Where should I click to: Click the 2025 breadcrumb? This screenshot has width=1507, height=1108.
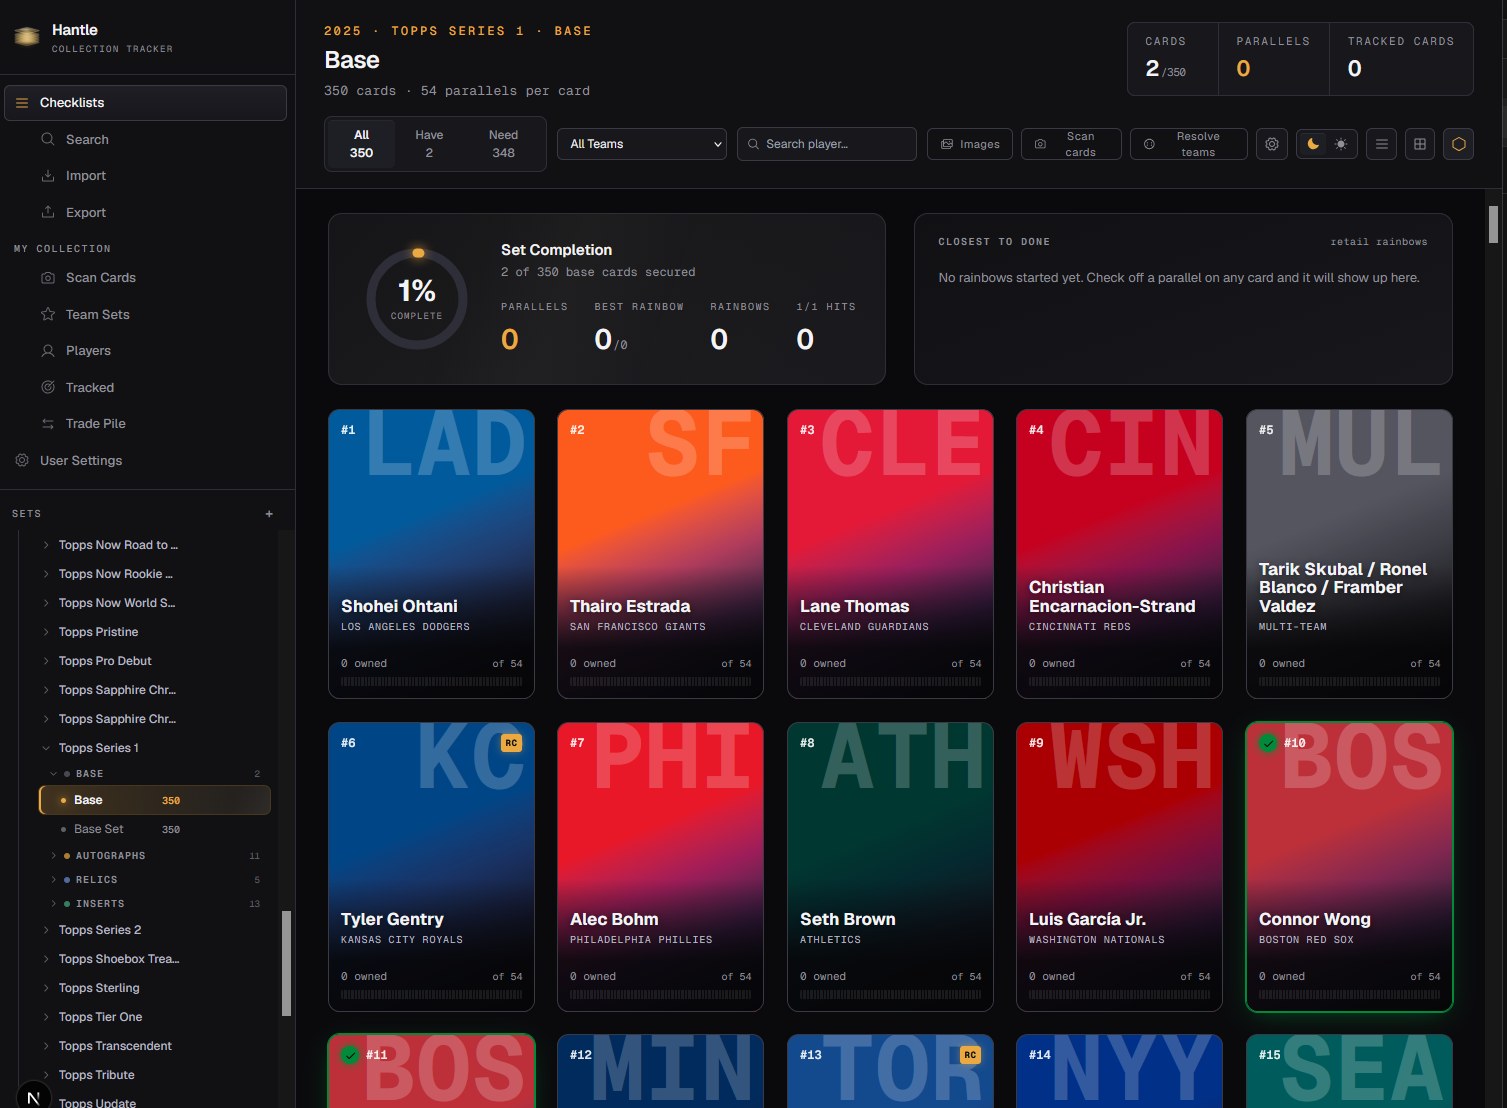343,31
